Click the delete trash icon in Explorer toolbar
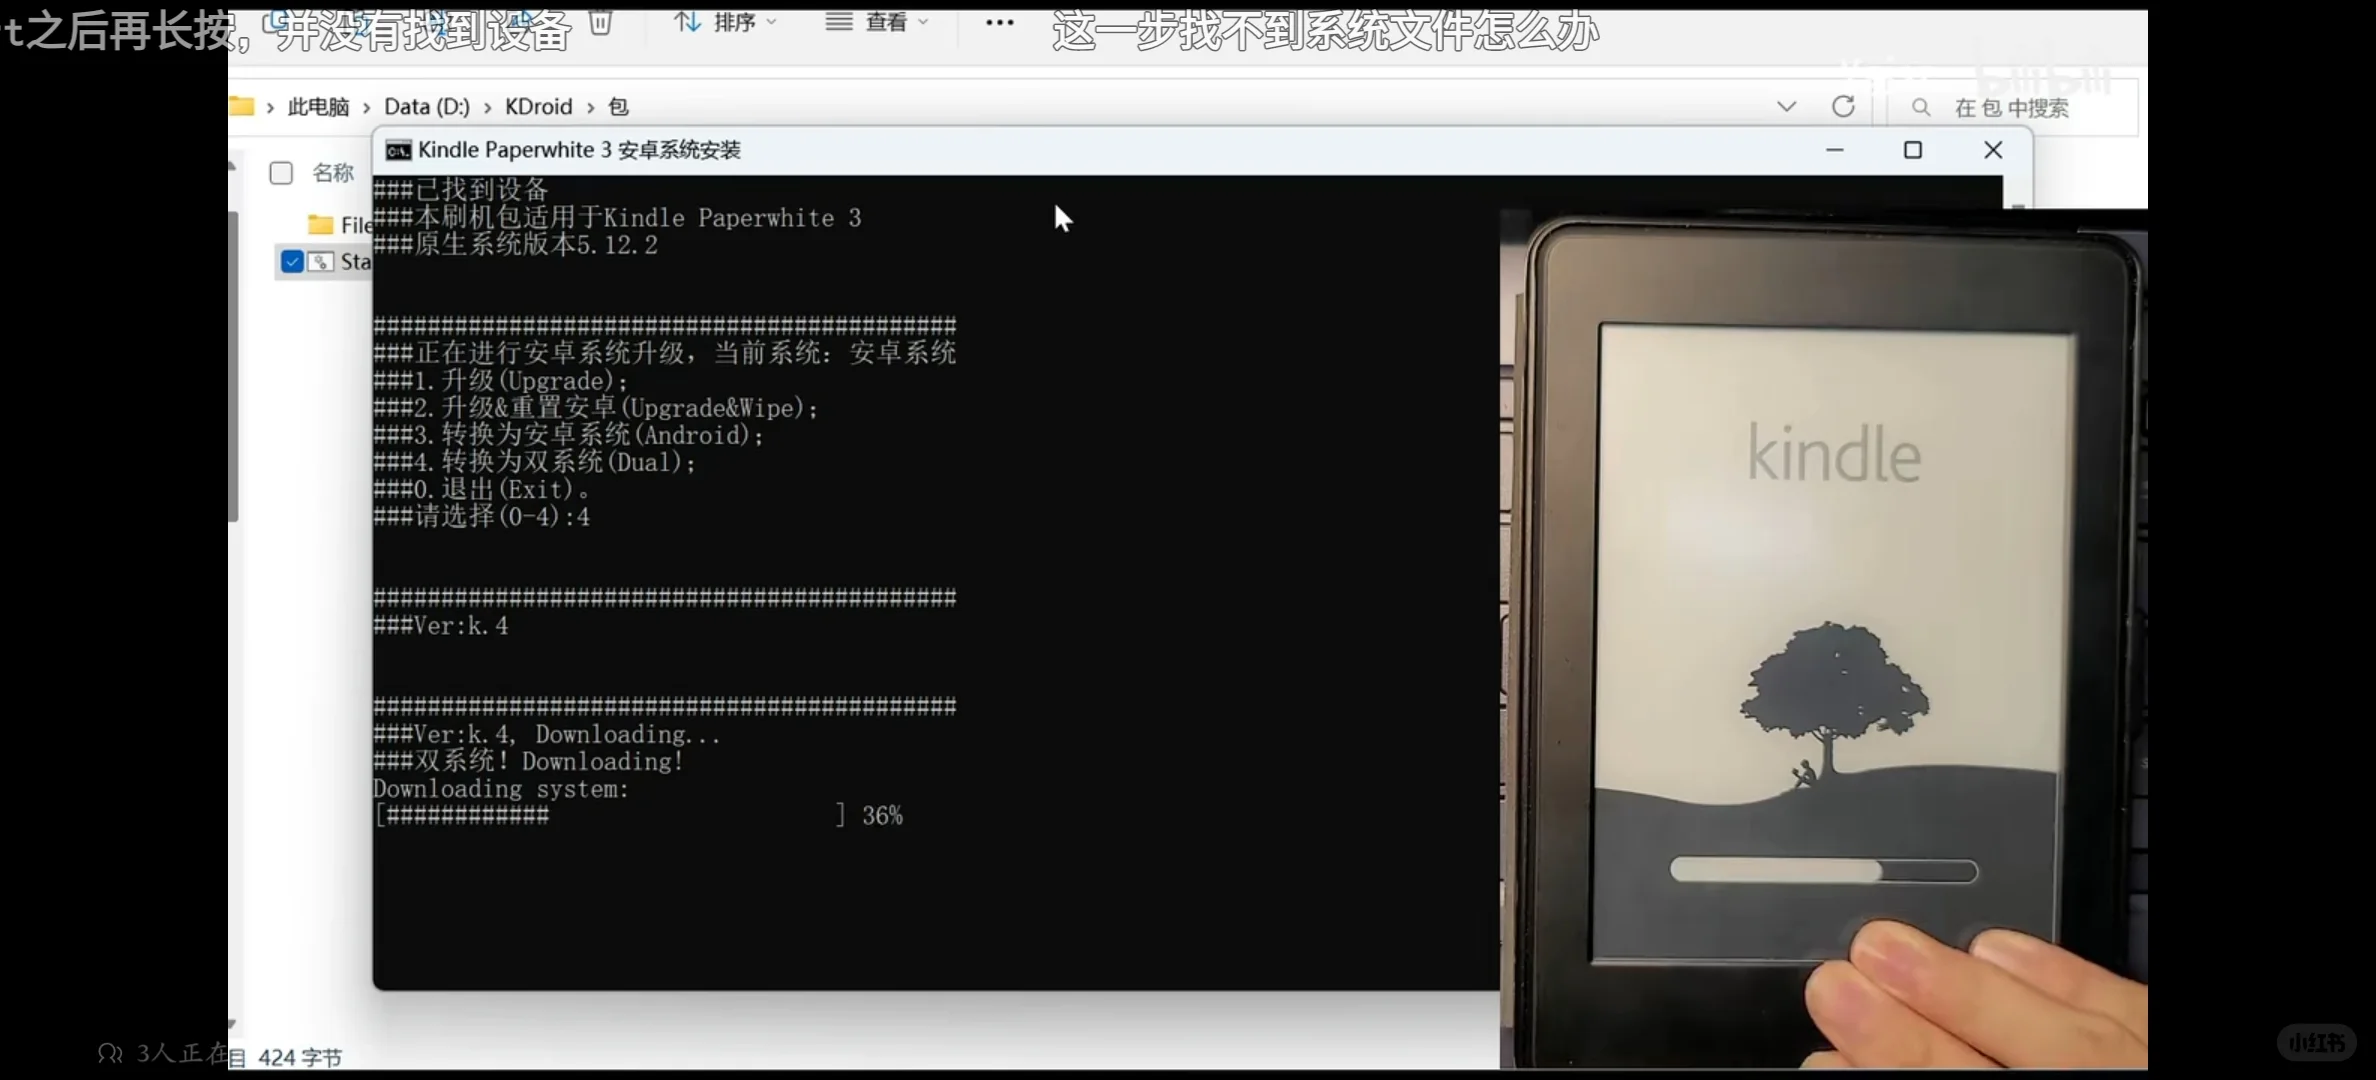The image size is (2376, 1080). coord(600,21)
